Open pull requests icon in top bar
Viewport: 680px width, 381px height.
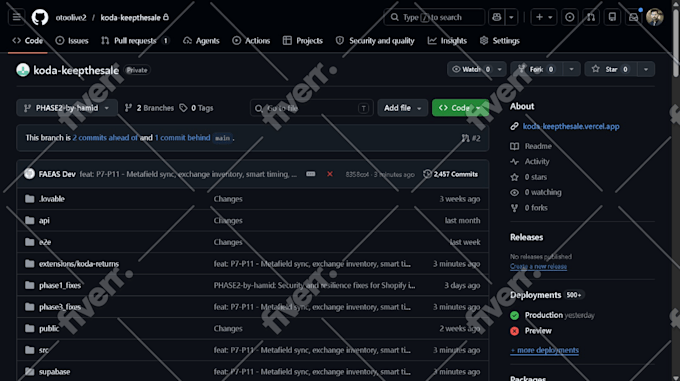(591, 17)
